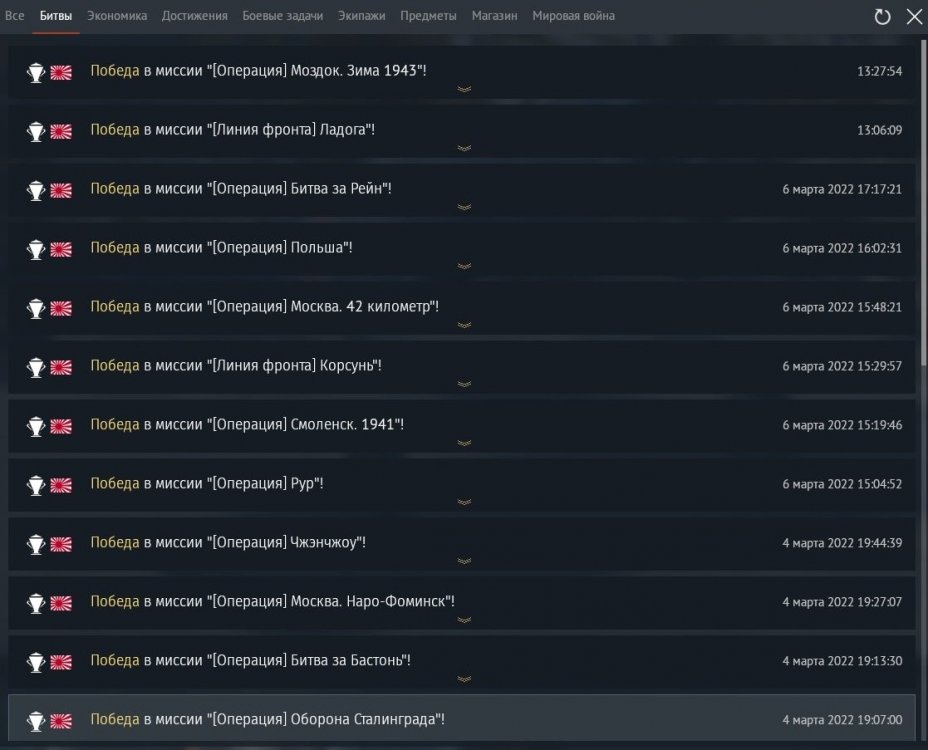This screenshot has height=750, width=928.
Task: Click the refresh icon in top bar
Action: pyautogui.click(x=882, y=16)
